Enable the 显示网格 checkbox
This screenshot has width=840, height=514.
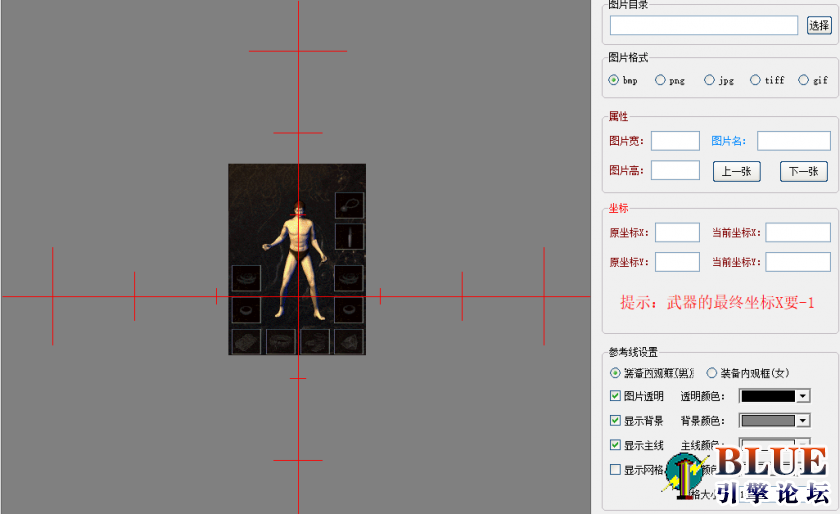click(x=615, y=470)
